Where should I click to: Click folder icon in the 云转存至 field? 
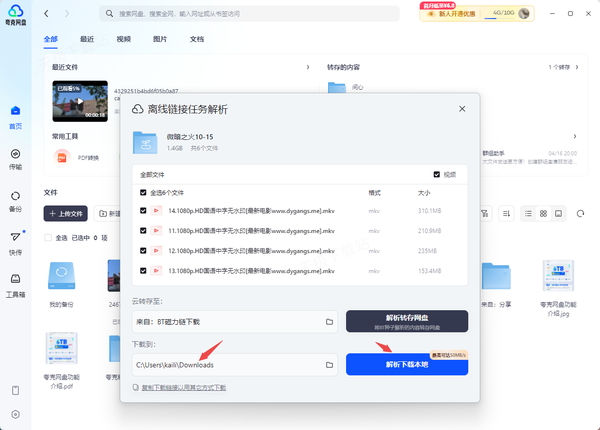(x=329, y=322)
